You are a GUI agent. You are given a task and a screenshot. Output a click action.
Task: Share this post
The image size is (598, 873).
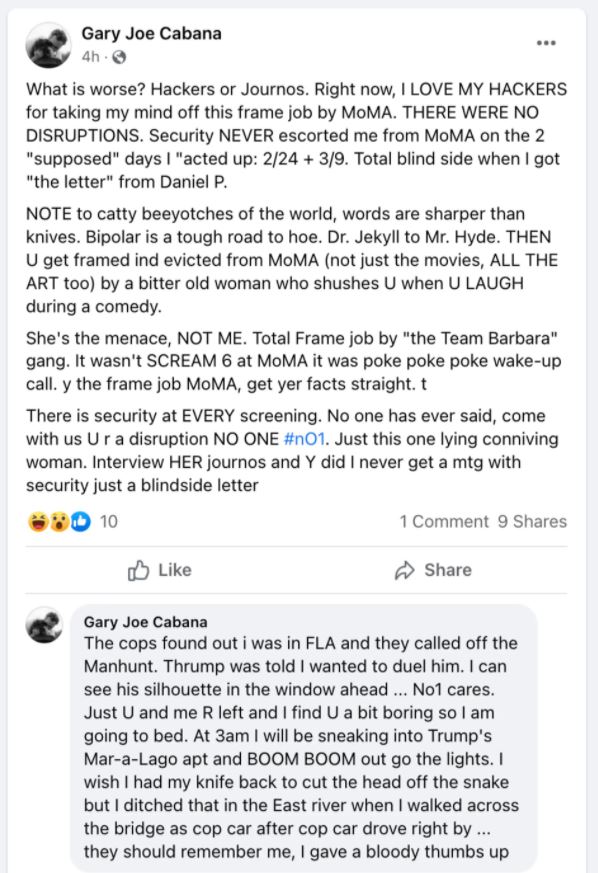tap(433, 570)
